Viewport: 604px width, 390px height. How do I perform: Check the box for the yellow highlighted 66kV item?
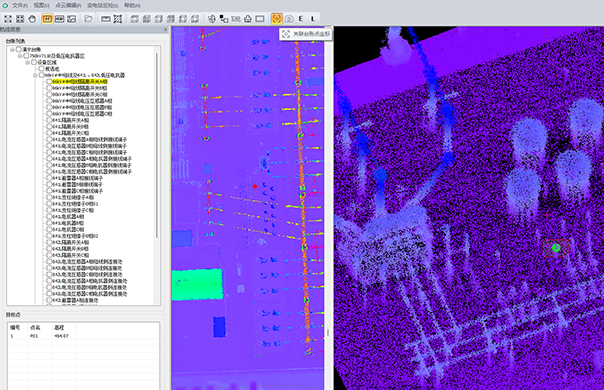click(x=49, y=81)
